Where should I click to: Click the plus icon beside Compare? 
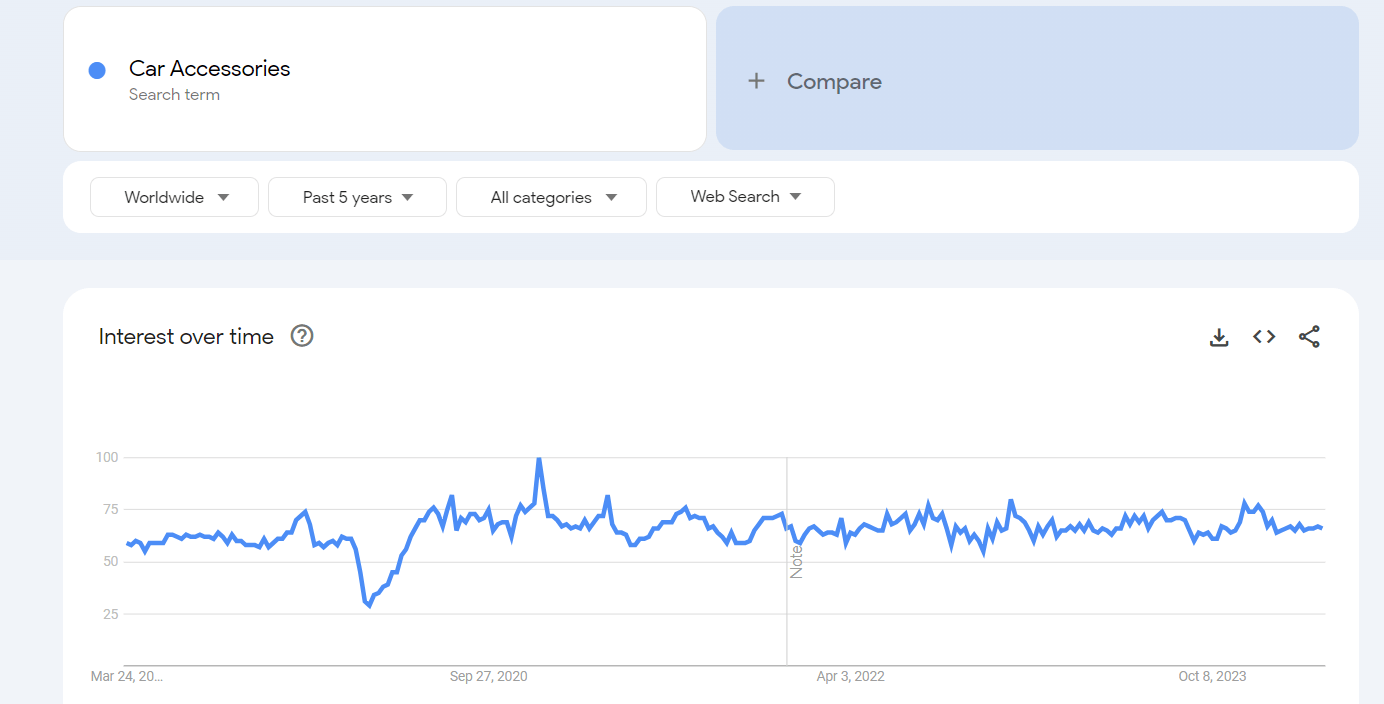click(756, 81)
